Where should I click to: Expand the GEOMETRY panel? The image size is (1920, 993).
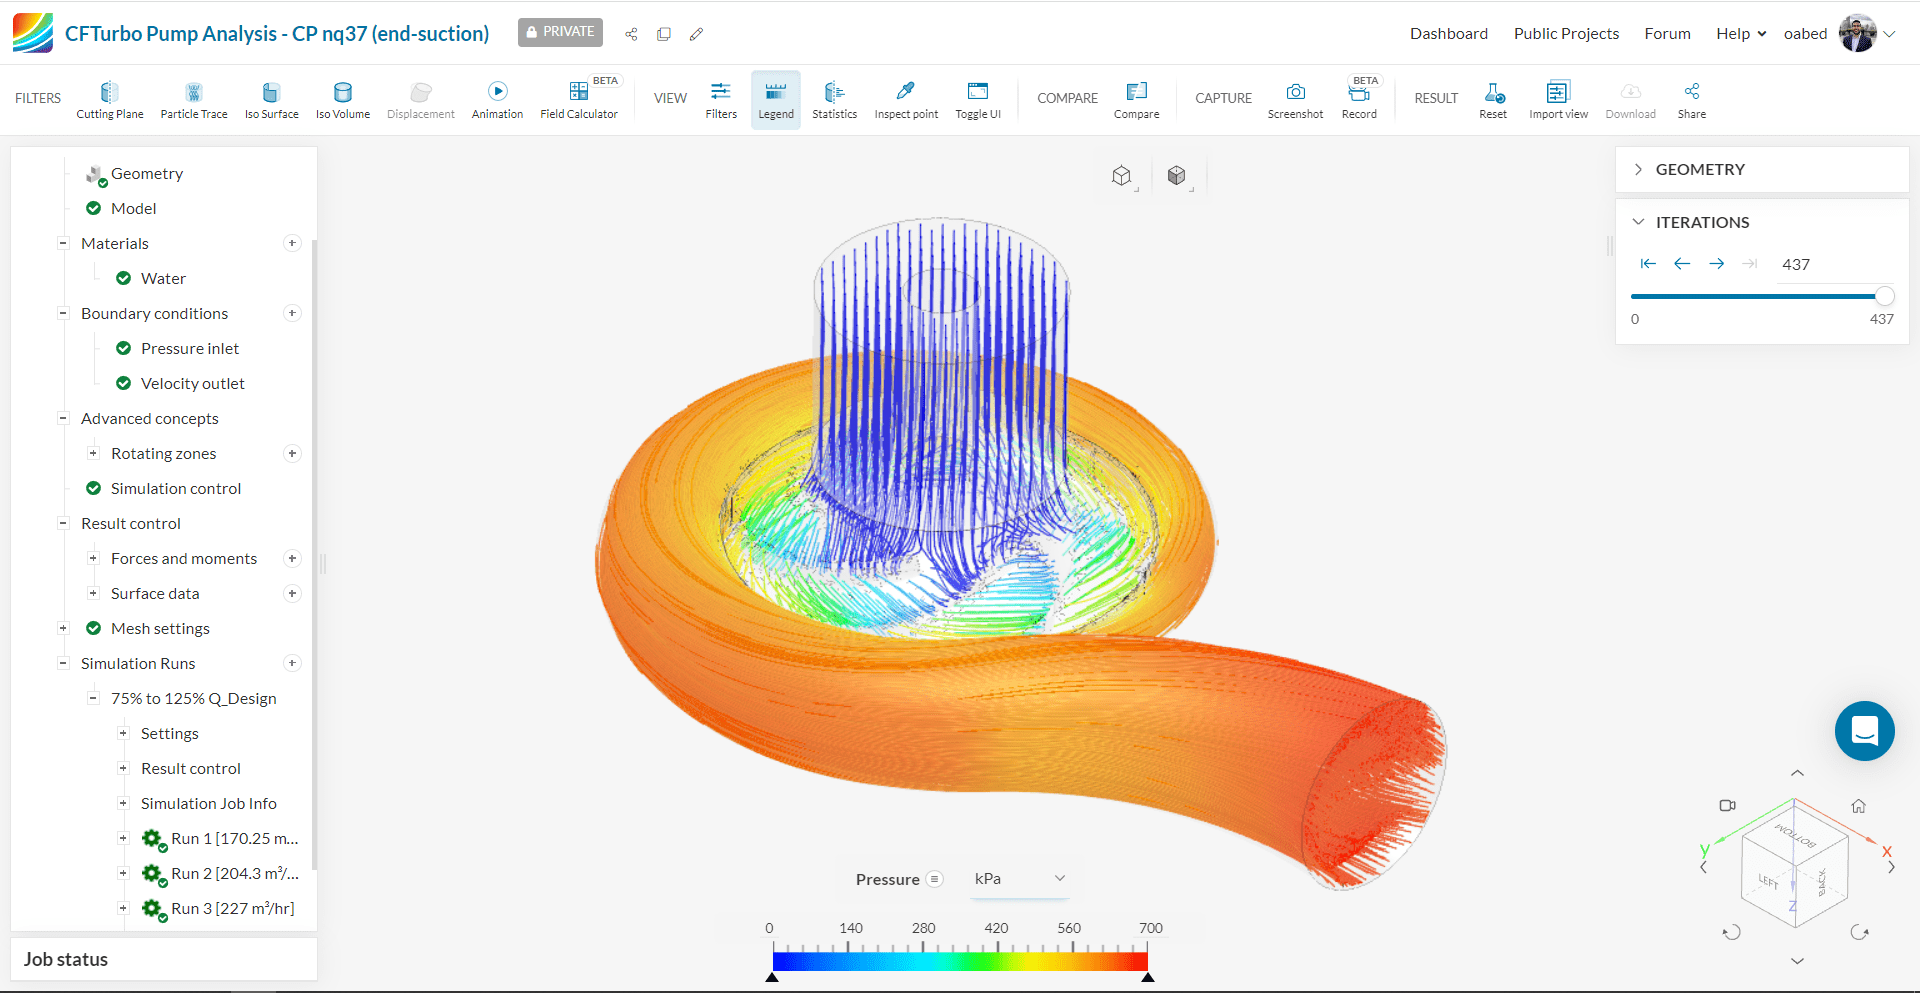[x=1700, y=170]
